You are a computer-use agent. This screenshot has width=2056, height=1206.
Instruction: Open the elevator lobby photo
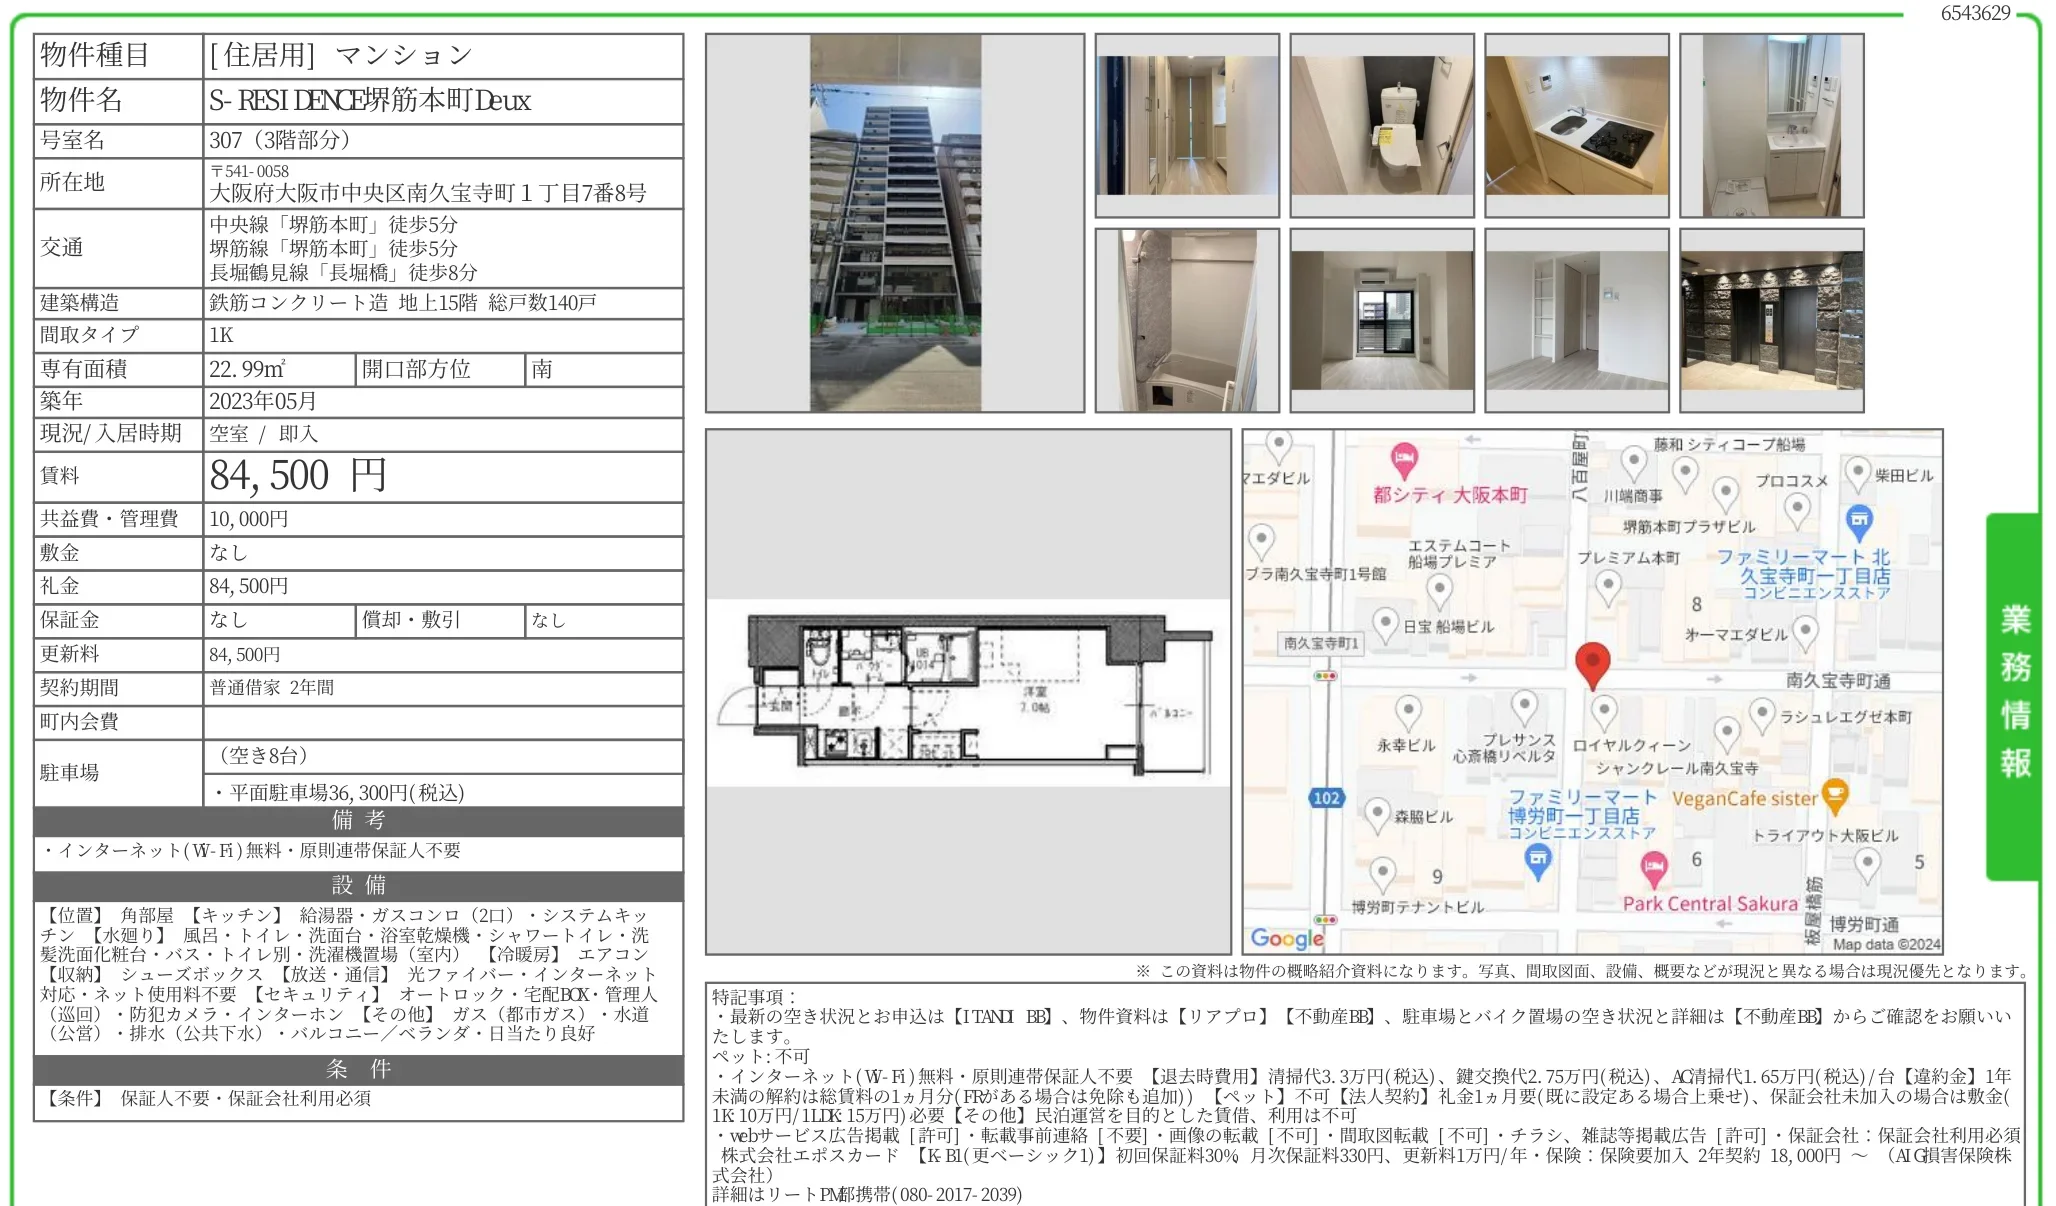coord(1772,320)
